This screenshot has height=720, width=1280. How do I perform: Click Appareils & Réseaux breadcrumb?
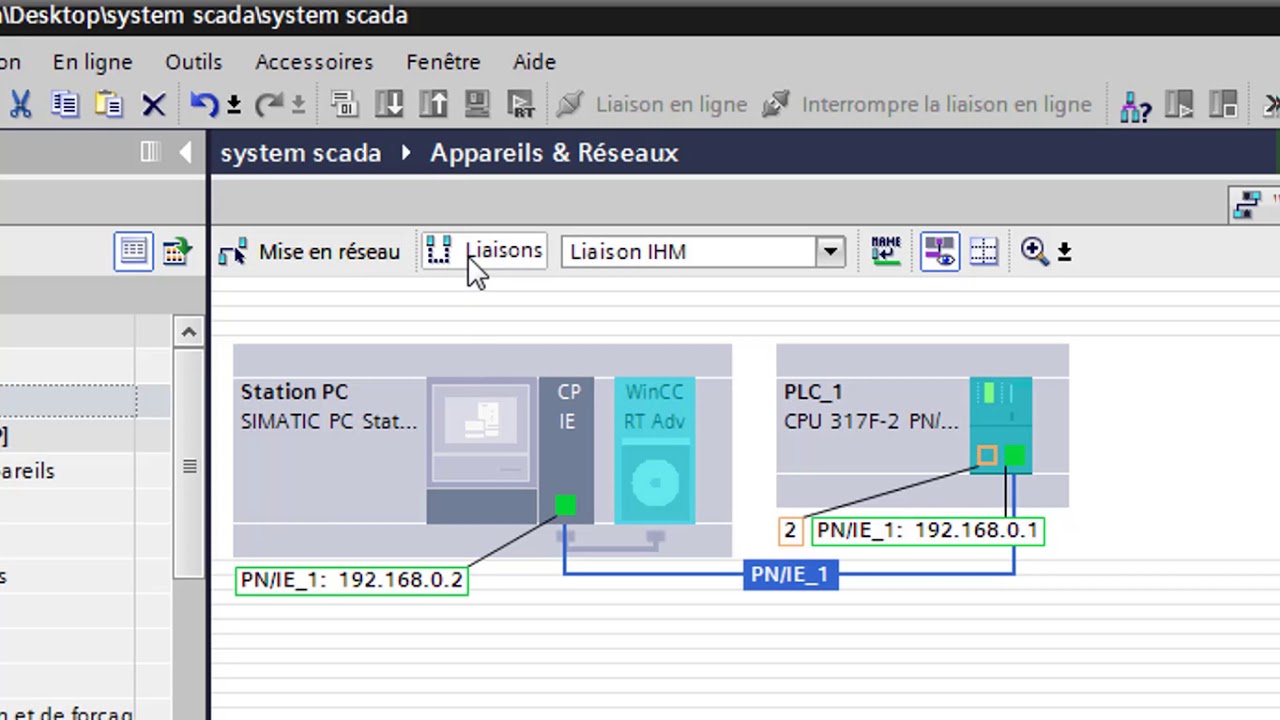(554, 153)
